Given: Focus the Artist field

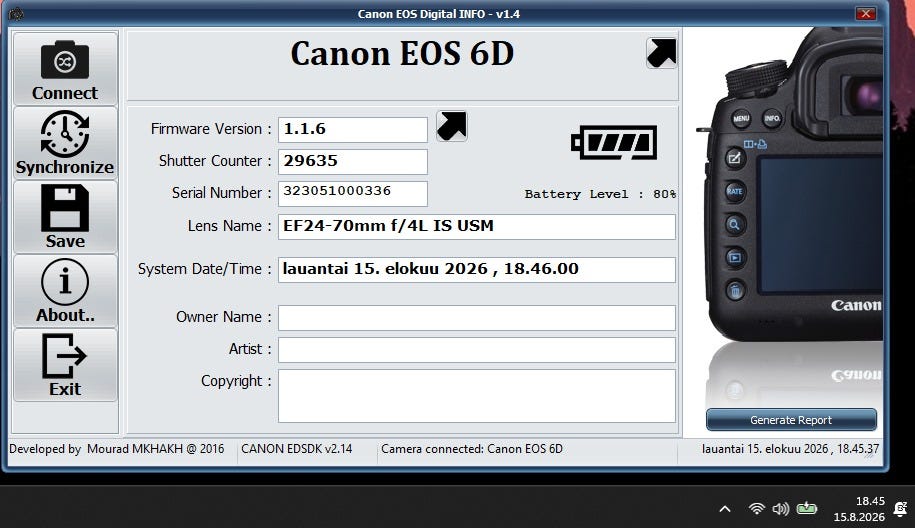Looking at the screenshot, I should pyautogui.click(x=477, y=349).
